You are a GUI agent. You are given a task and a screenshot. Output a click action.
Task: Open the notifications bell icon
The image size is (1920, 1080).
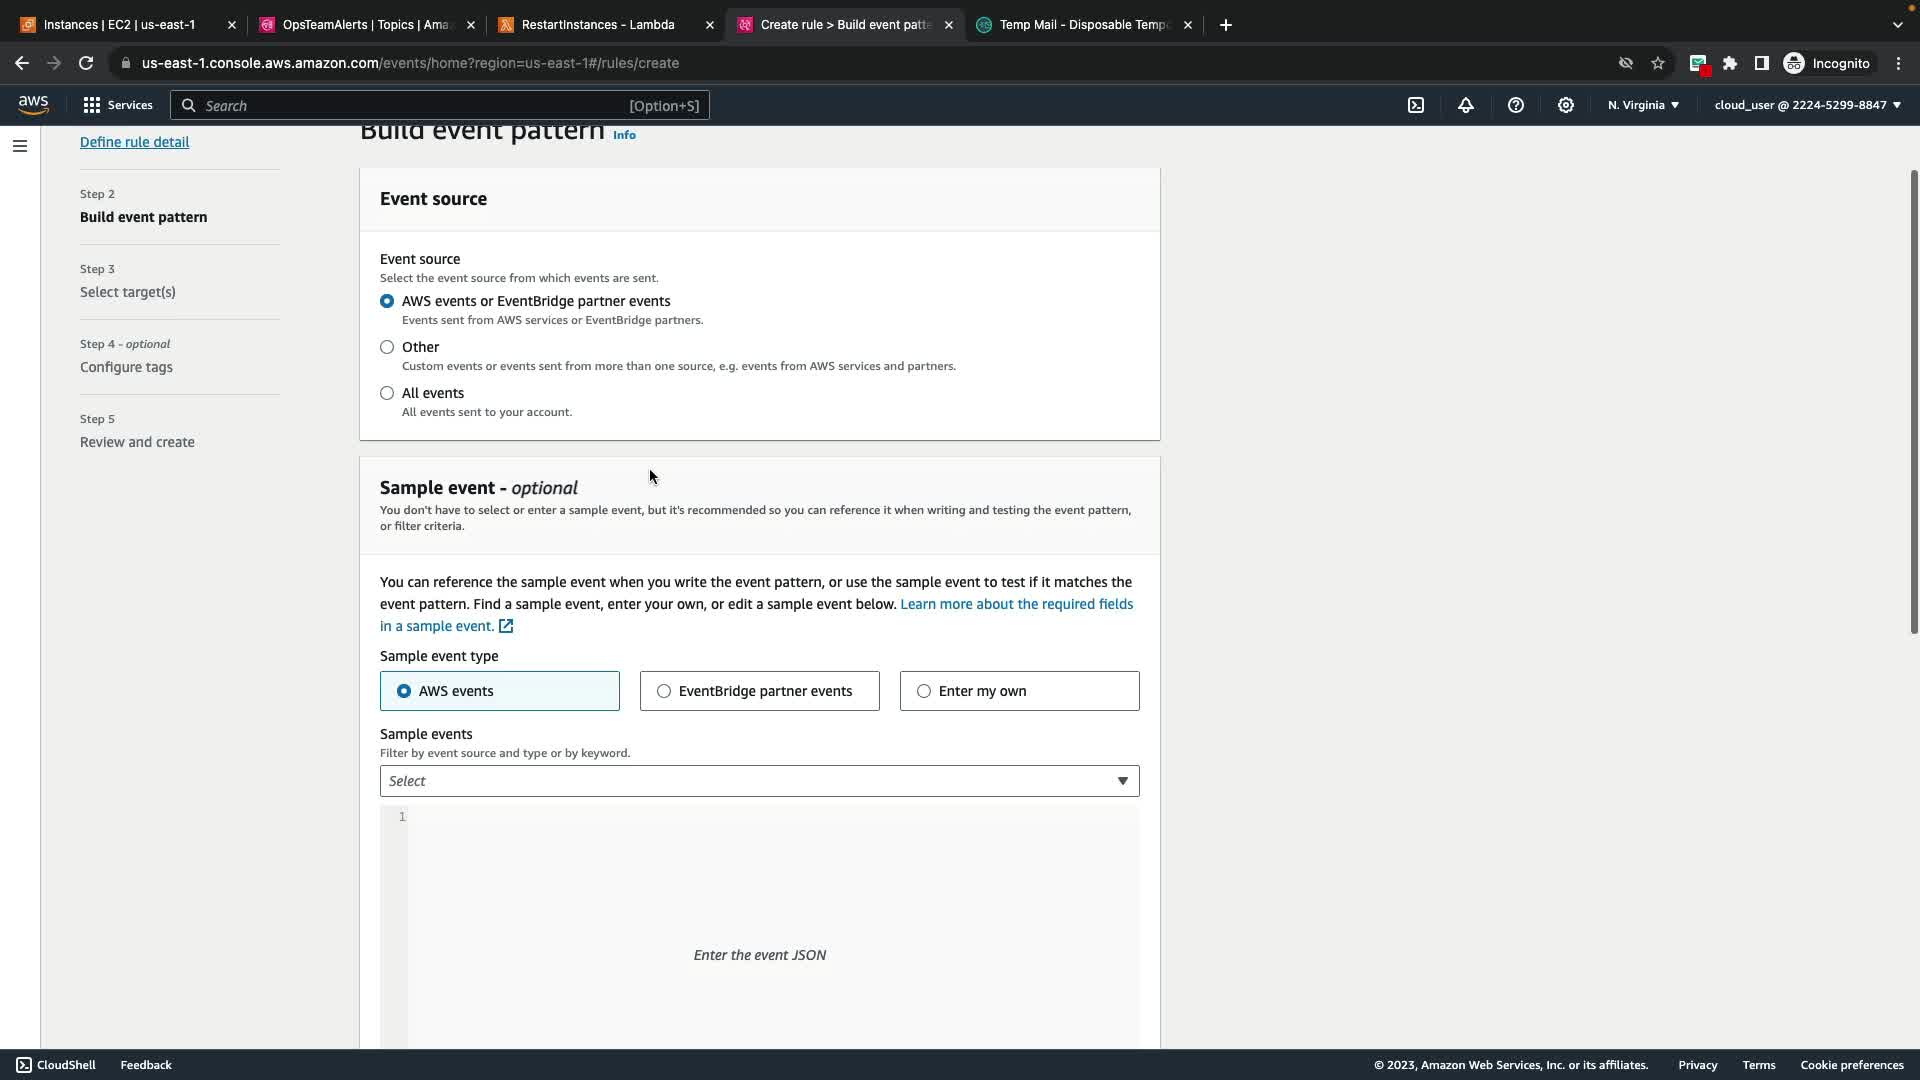pyautogui.click(x=1466, y=105)
